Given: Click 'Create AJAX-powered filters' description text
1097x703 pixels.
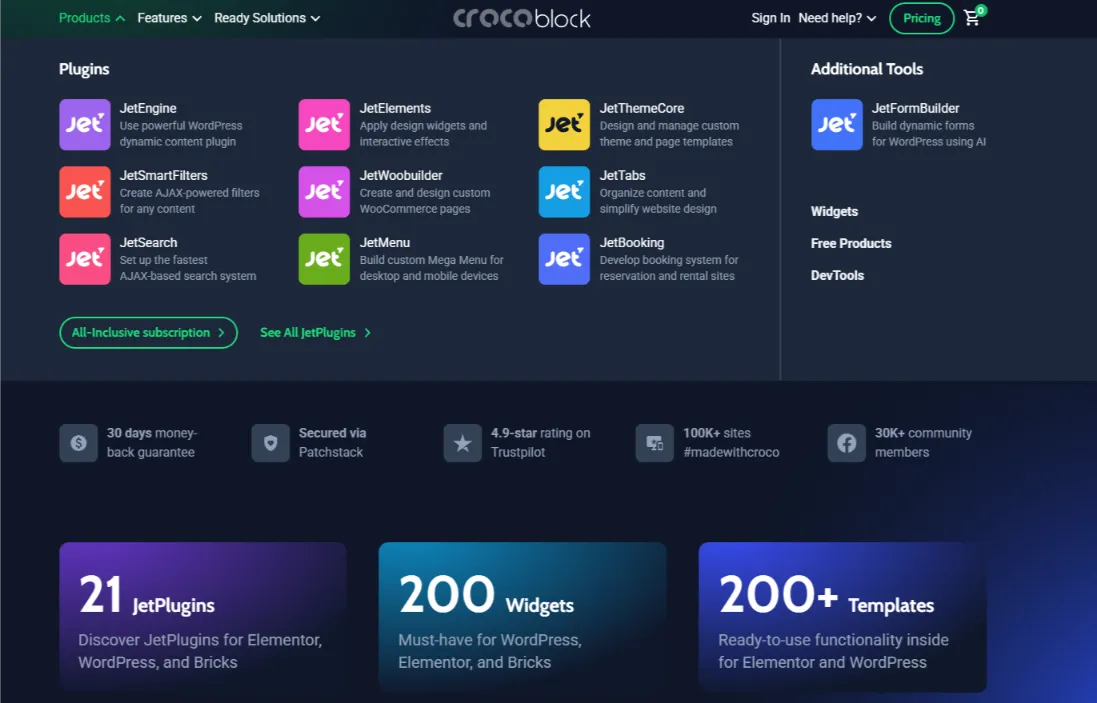Looking at the screenshot, I should 190,201.
